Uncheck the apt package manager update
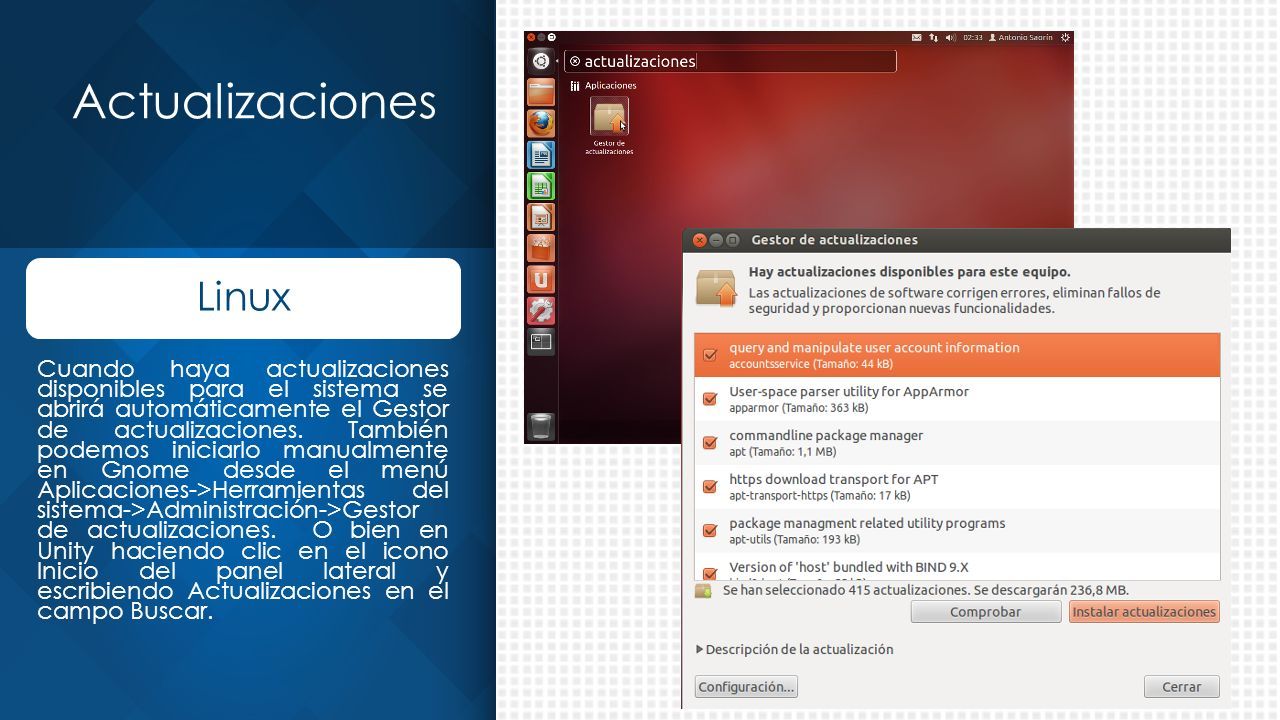Image resolution: width=1280 pixels, height=720 pixels. tap(710, 443)
